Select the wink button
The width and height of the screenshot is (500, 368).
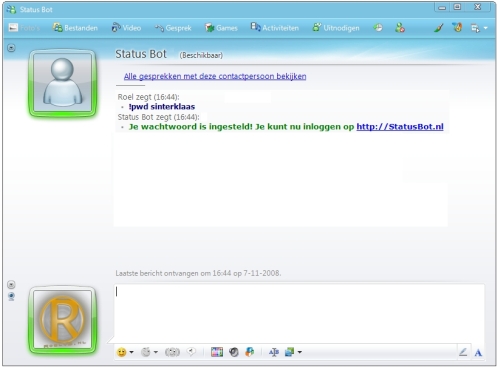pyautogui.click(x=146, y=352)
